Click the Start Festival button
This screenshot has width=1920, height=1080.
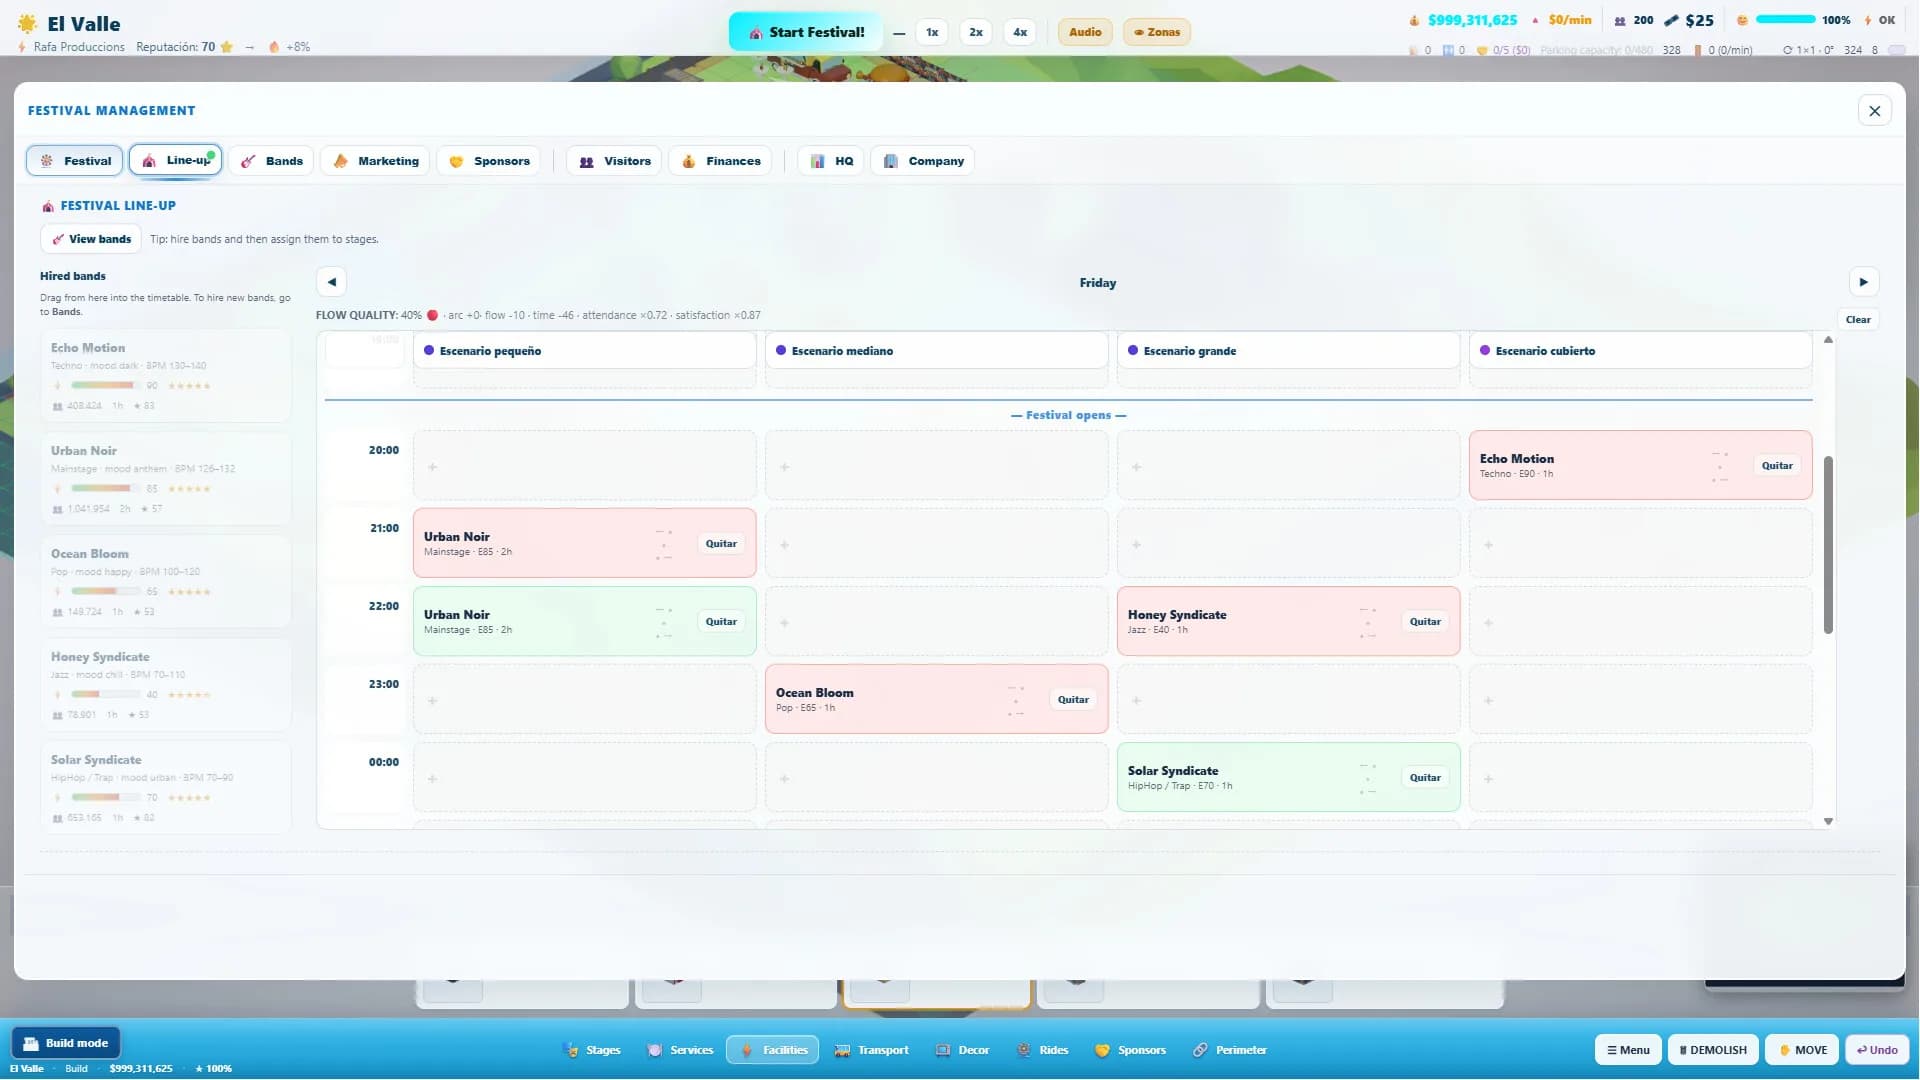click(x=805, y=32)
